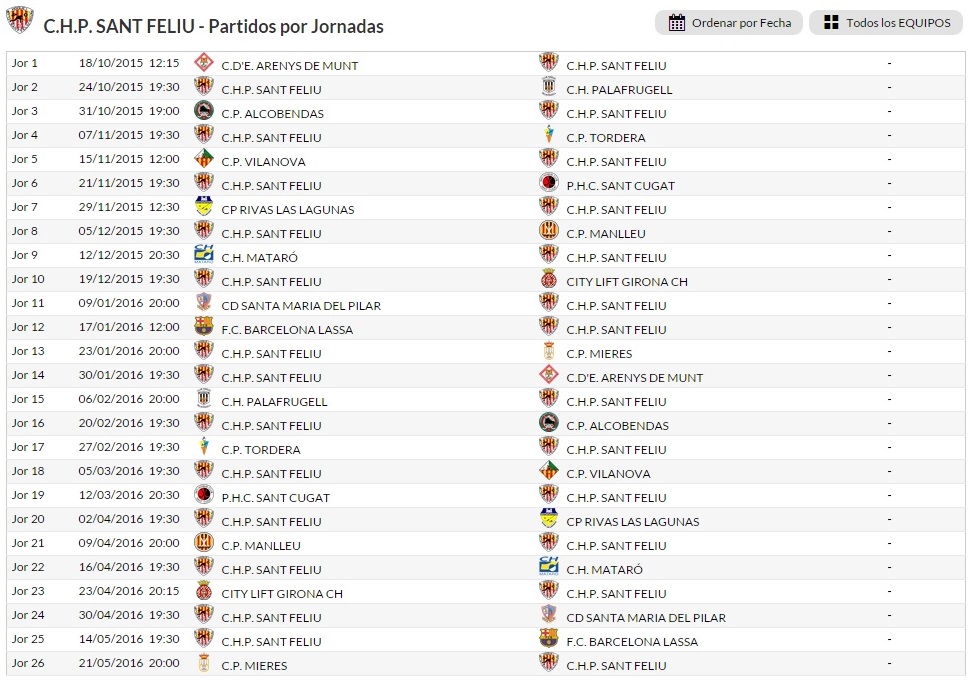976x689 pixels.
Task: Click the C.H. Mataró logo in Jor 9
Action: [x=204, y=253]
